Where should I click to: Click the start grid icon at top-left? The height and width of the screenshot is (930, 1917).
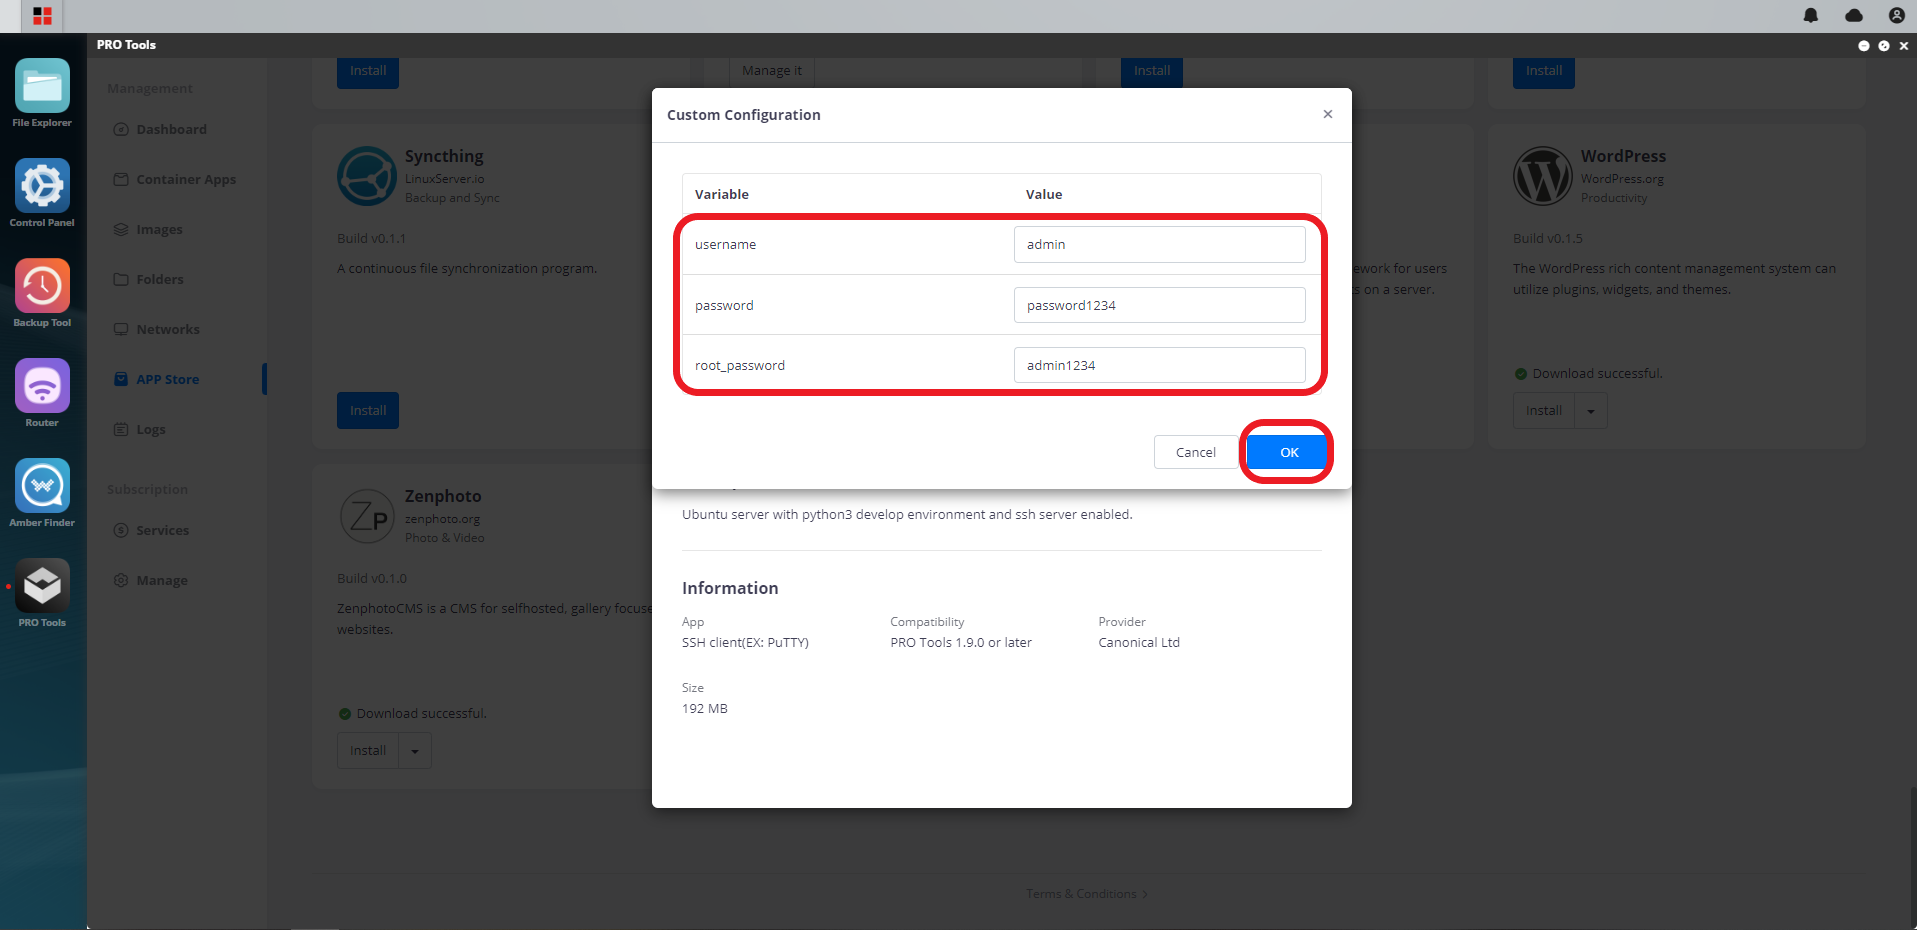tap(42, 16)
